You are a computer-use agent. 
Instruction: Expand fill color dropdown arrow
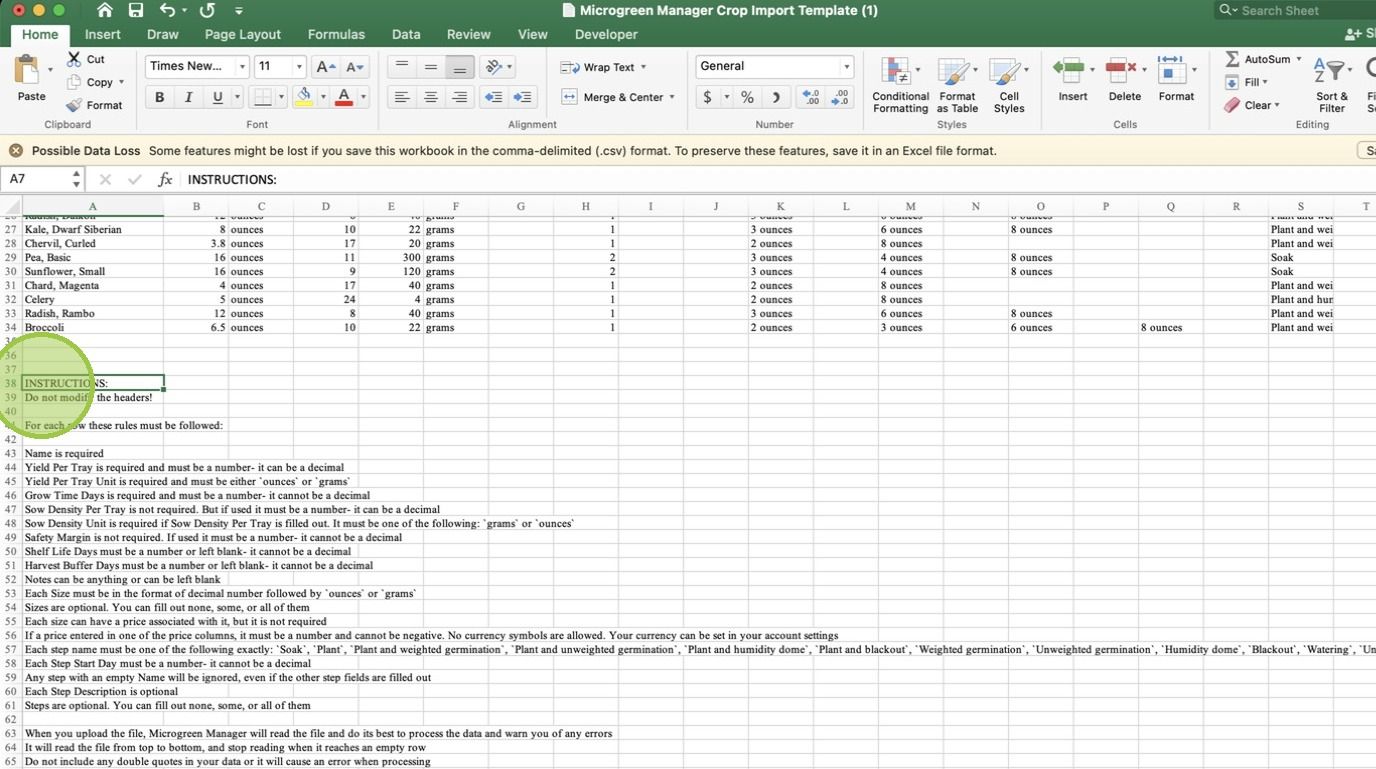tap(322, 97)
